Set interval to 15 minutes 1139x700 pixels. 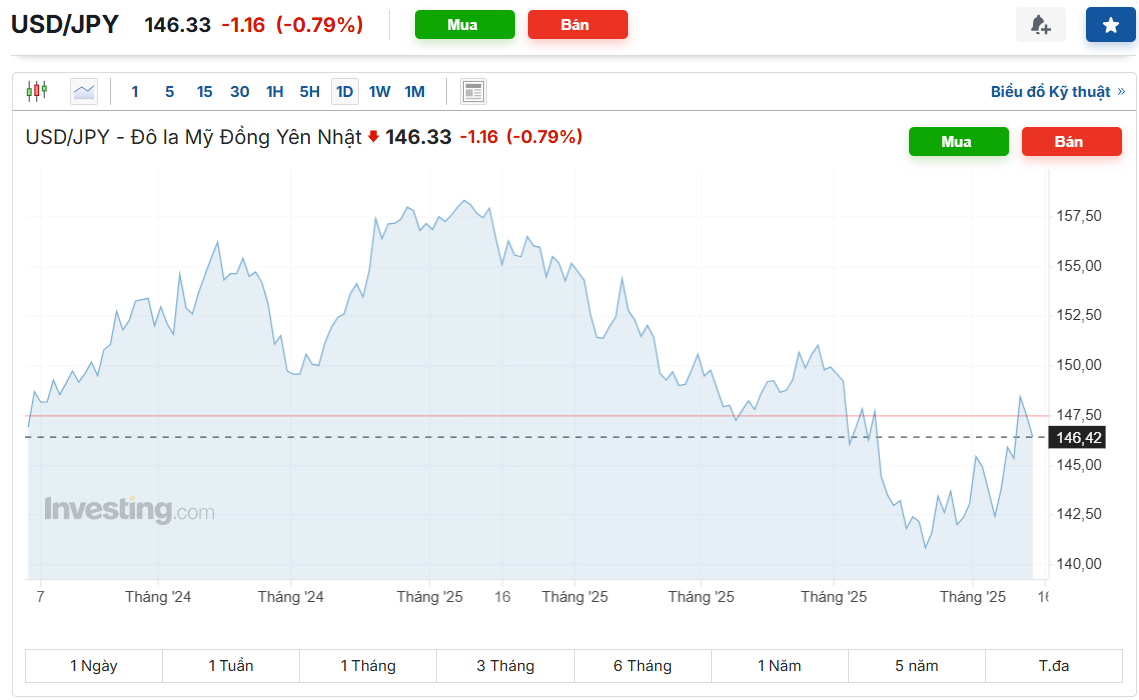coord(204,92)
